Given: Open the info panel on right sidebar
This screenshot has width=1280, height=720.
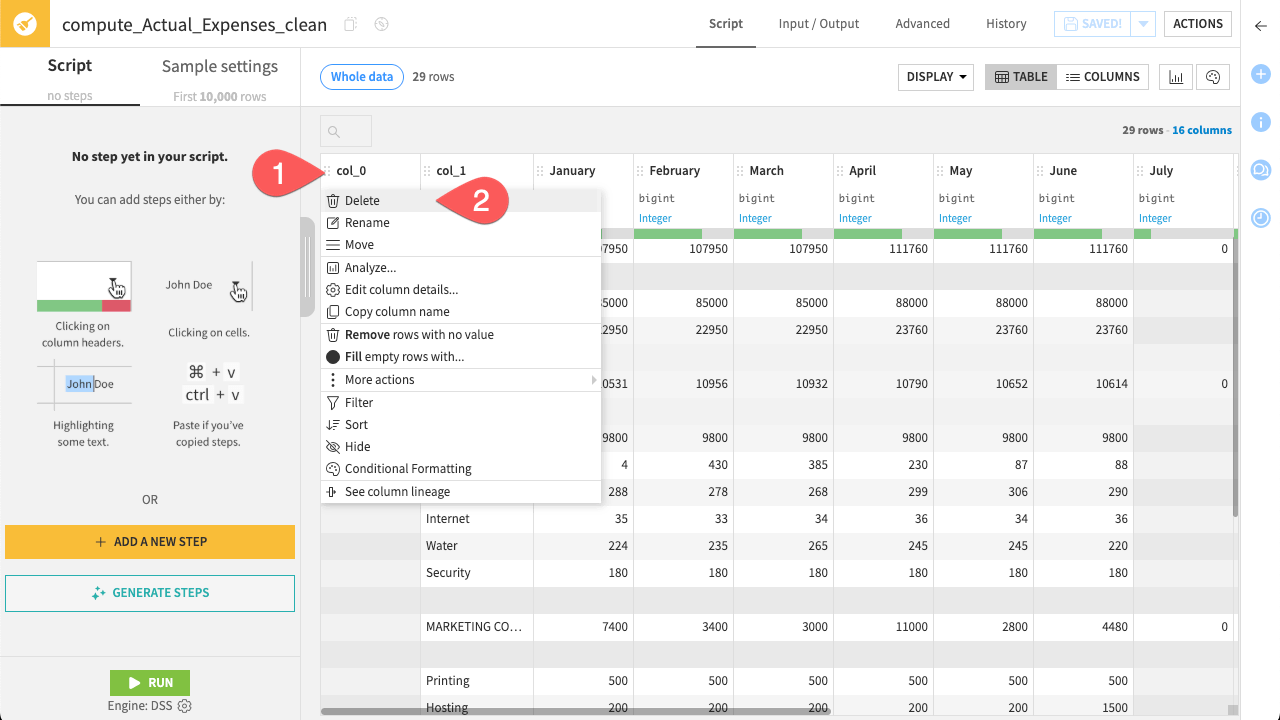Looking at the screenshot, I should click(x=1261, y=122).
